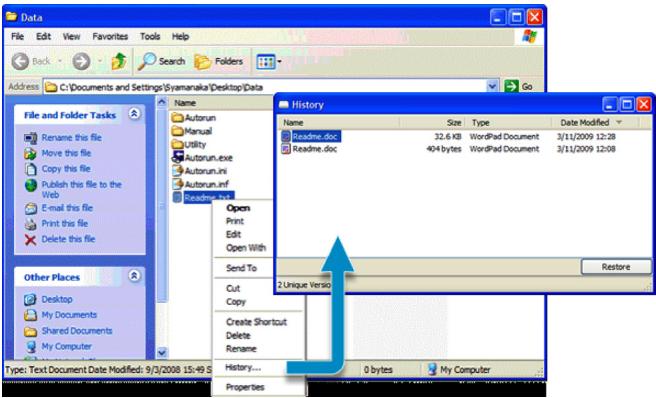
Task: Select the Readme.txt file in Data window
Action: [203, 197]
